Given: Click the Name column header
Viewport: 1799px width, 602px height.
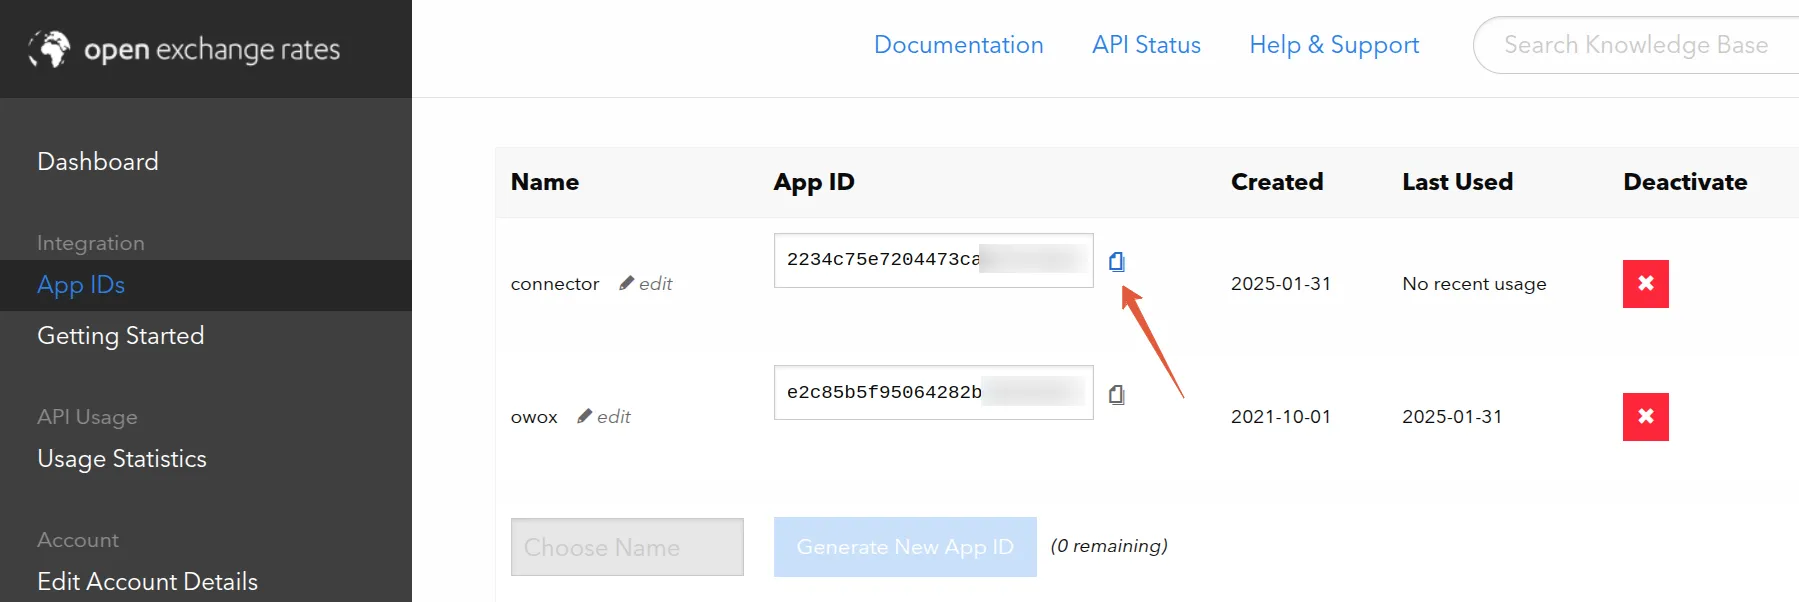Looking at the screenshot, I should (x=545, y=182).
